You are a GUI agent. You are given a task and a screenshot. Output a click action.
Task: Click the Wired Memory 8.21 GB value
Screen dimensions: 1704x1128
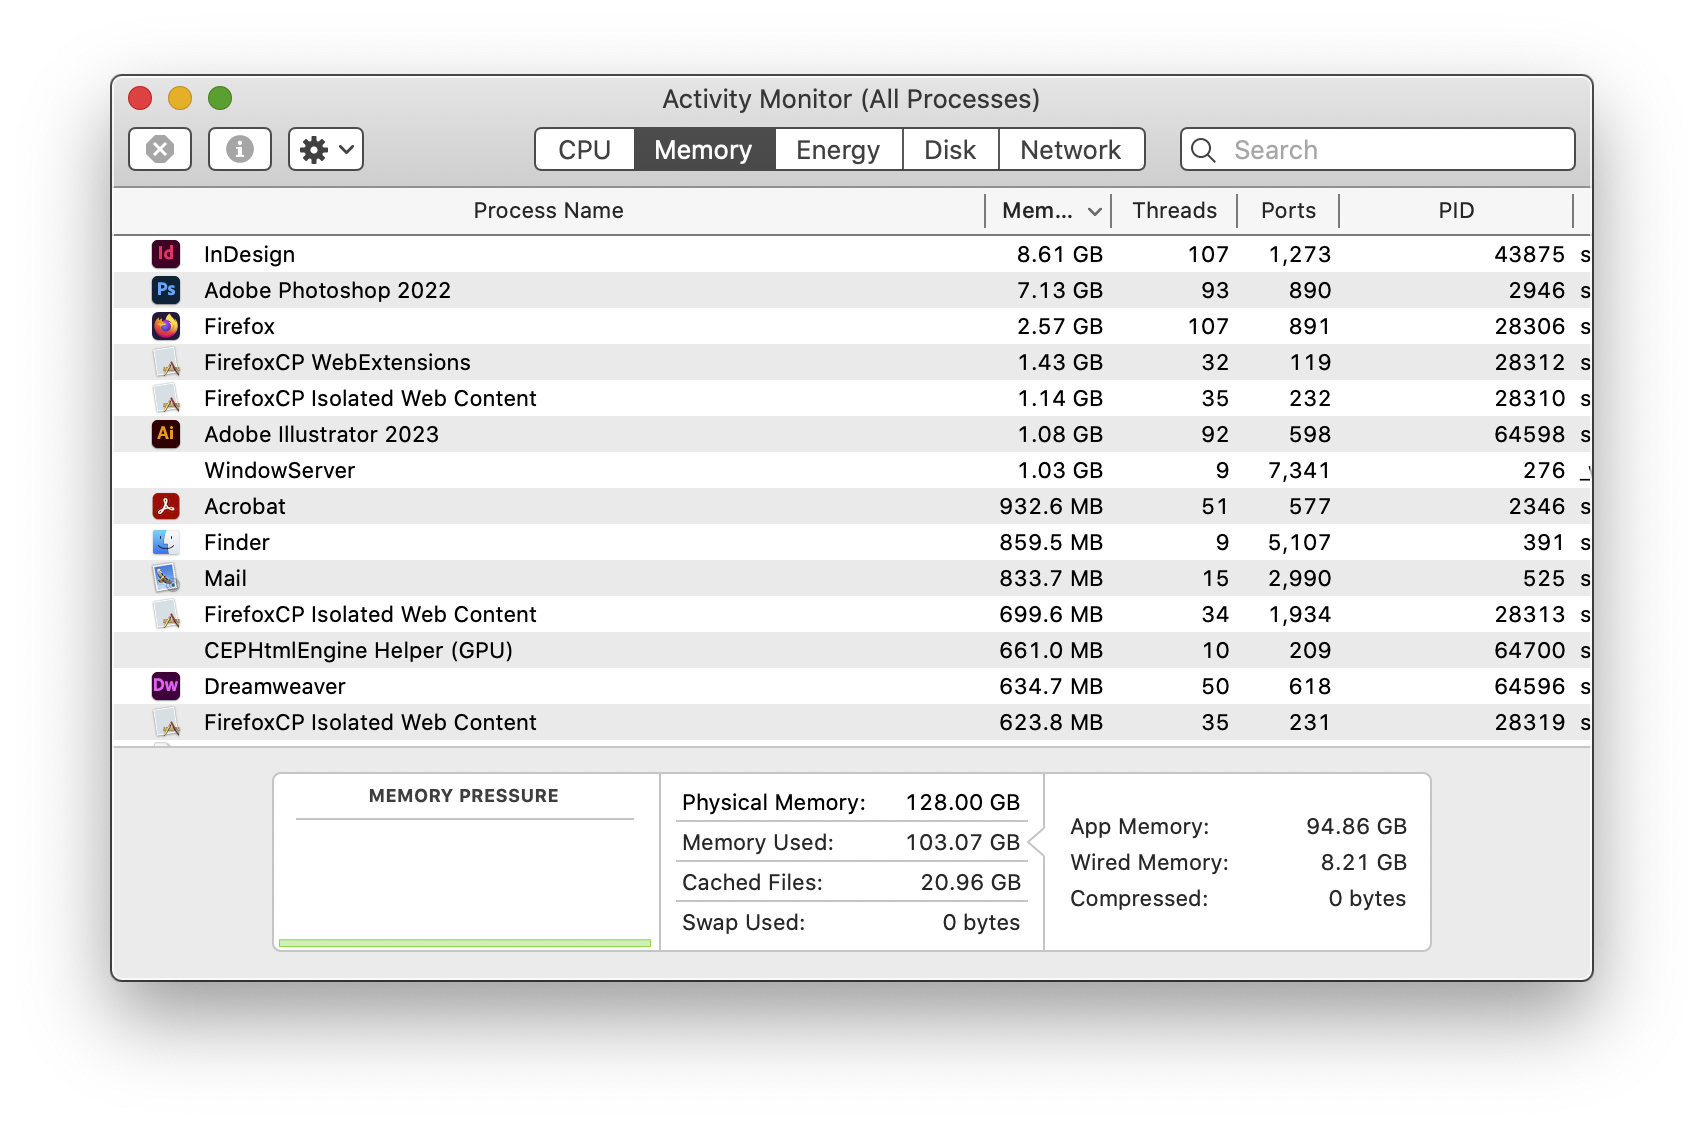1363,862
